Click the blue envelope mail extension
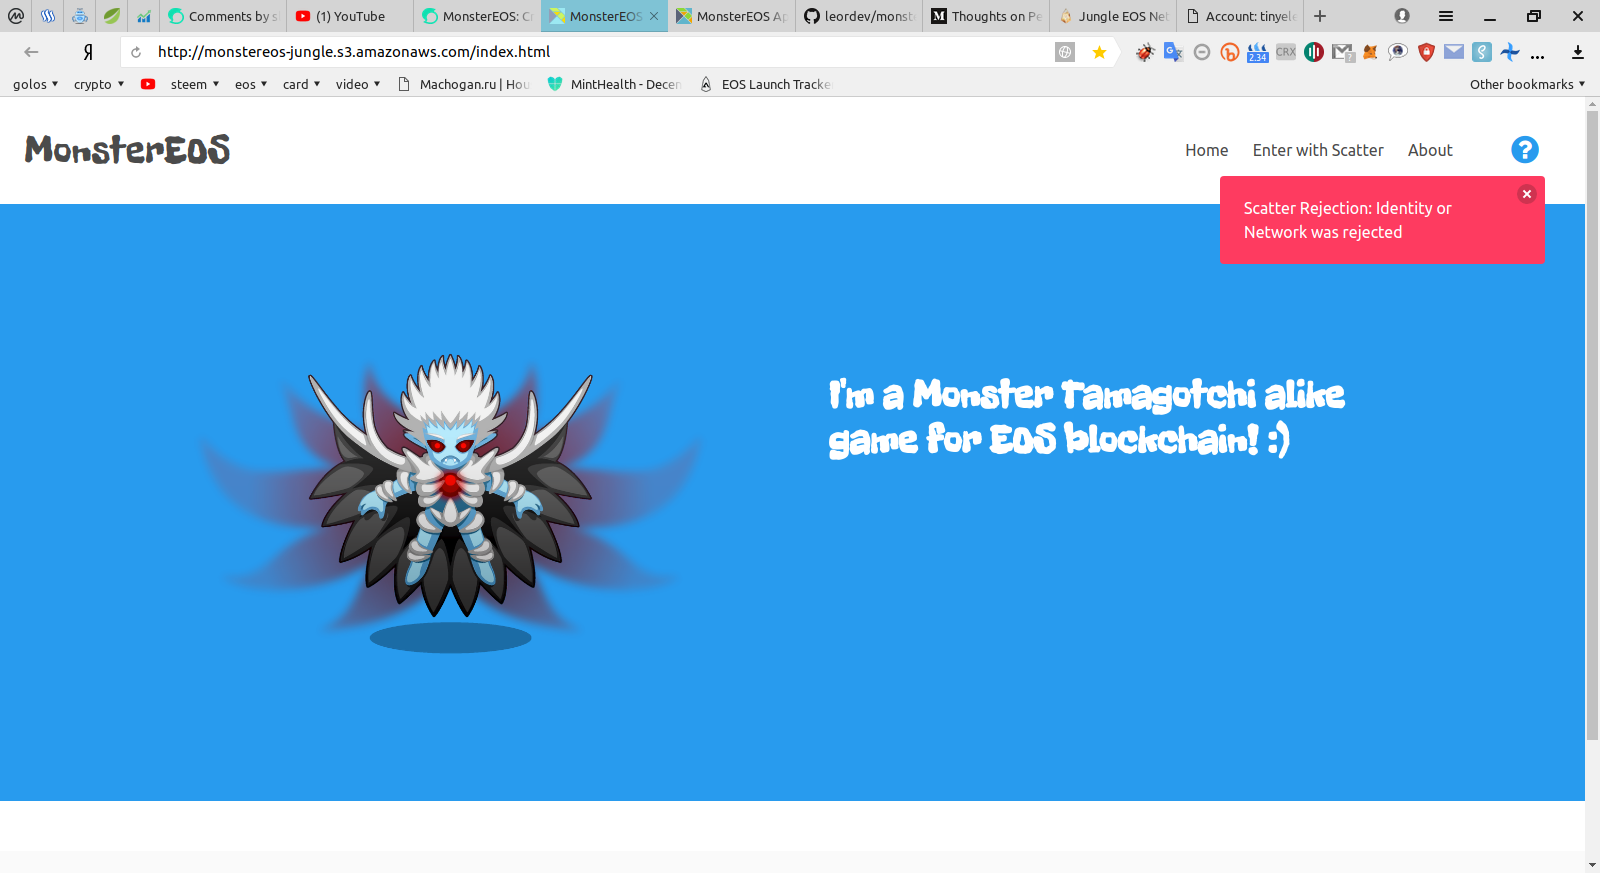The height and width of the screenshot is (873, 1600). pos(1454,52)
